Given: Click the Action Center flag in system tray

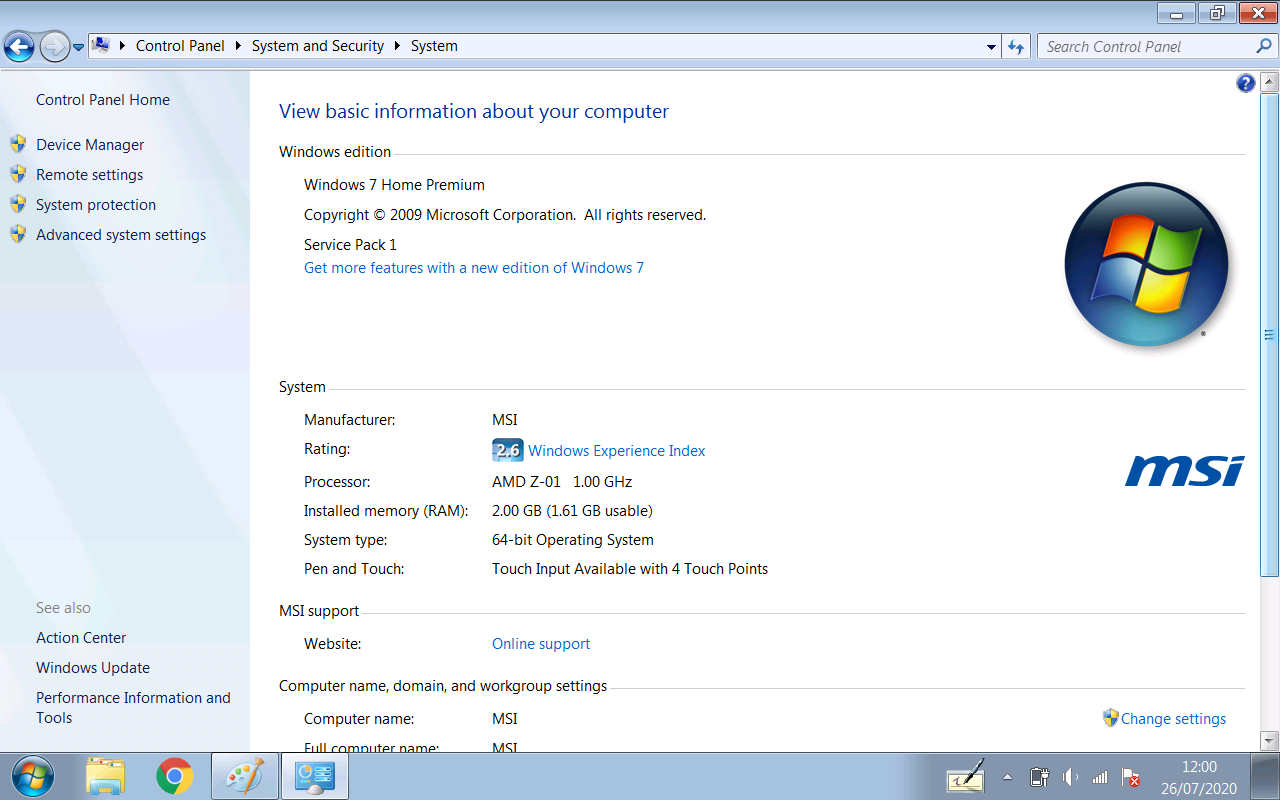Looking at the screenshot, I should coord(1130,776).
